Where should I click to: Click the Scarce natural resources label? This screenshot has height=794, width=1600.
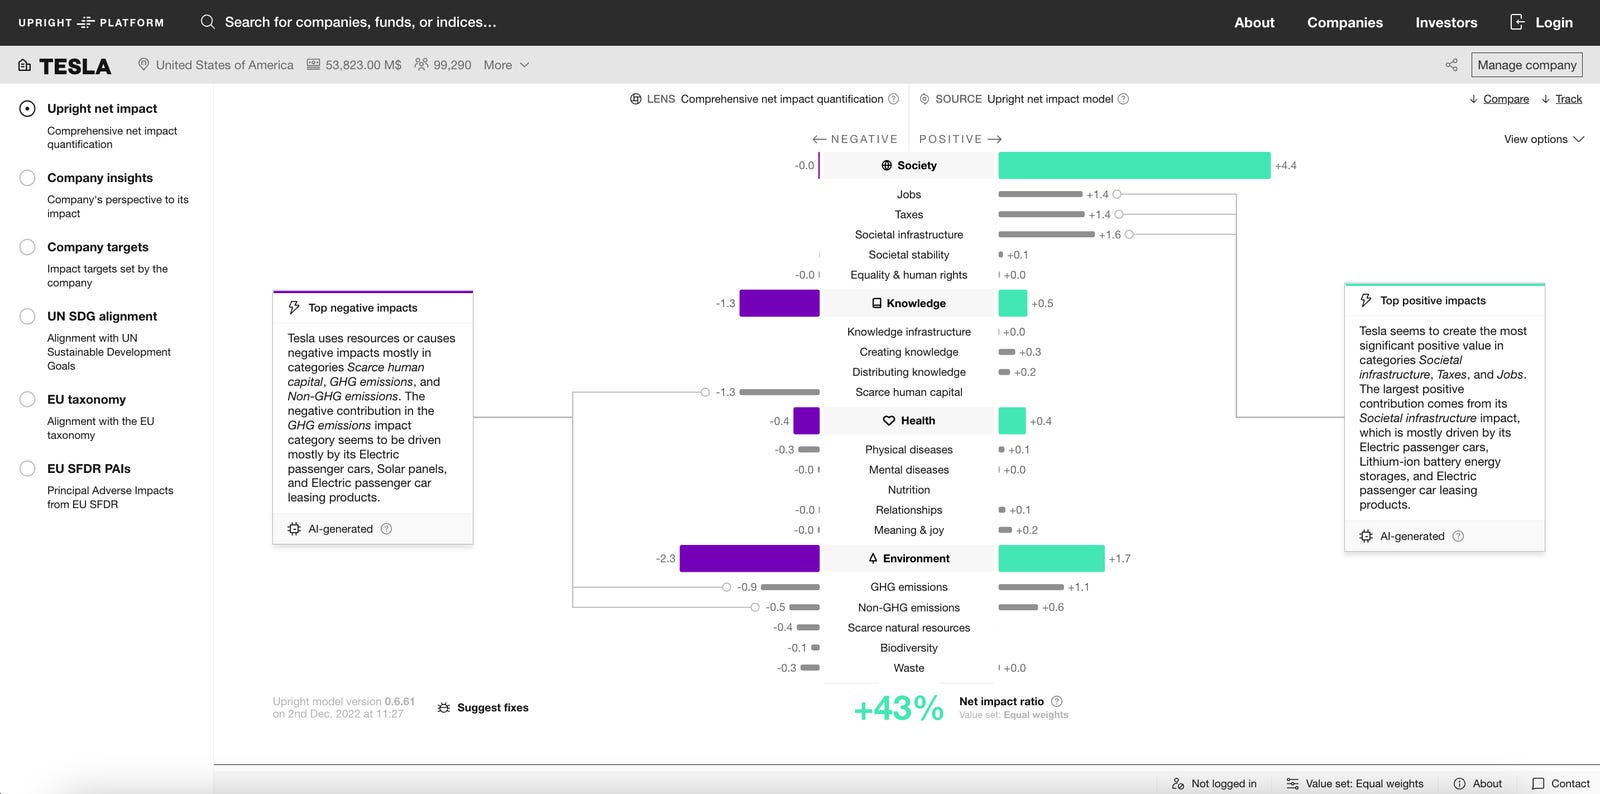[x=909, y=628]
